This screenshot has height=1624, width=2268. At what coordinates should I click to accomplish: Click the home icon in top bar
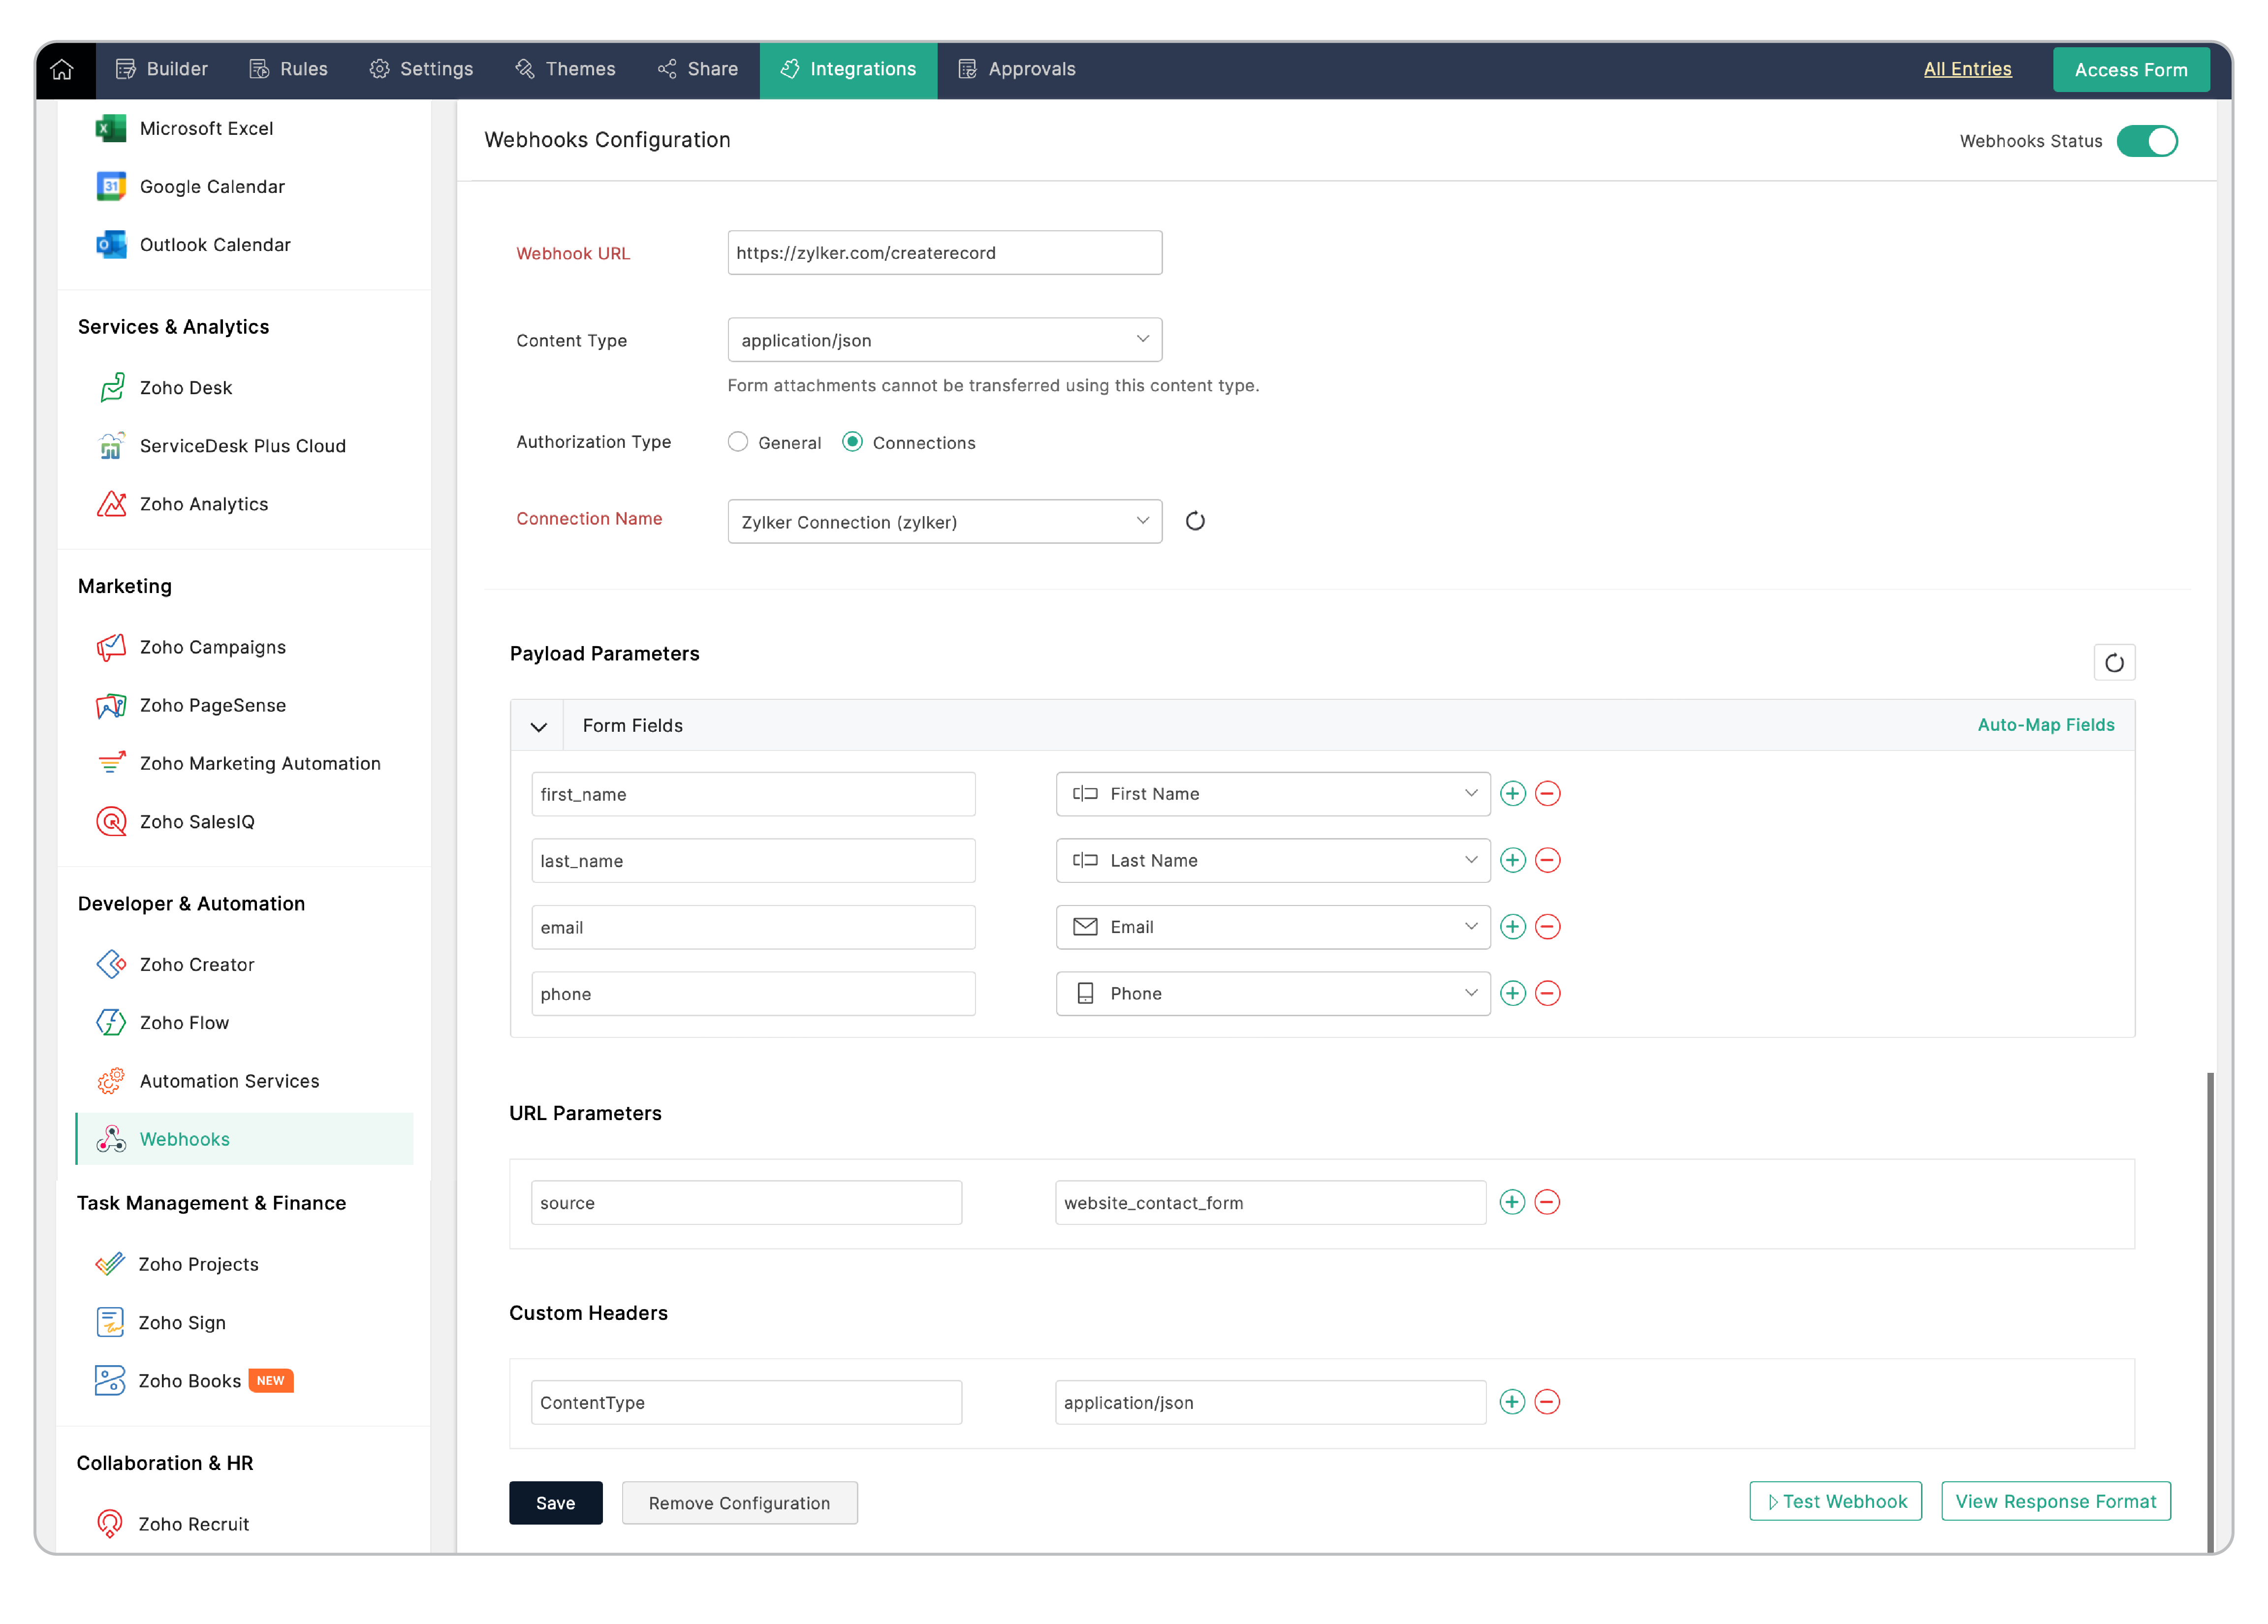62,69
